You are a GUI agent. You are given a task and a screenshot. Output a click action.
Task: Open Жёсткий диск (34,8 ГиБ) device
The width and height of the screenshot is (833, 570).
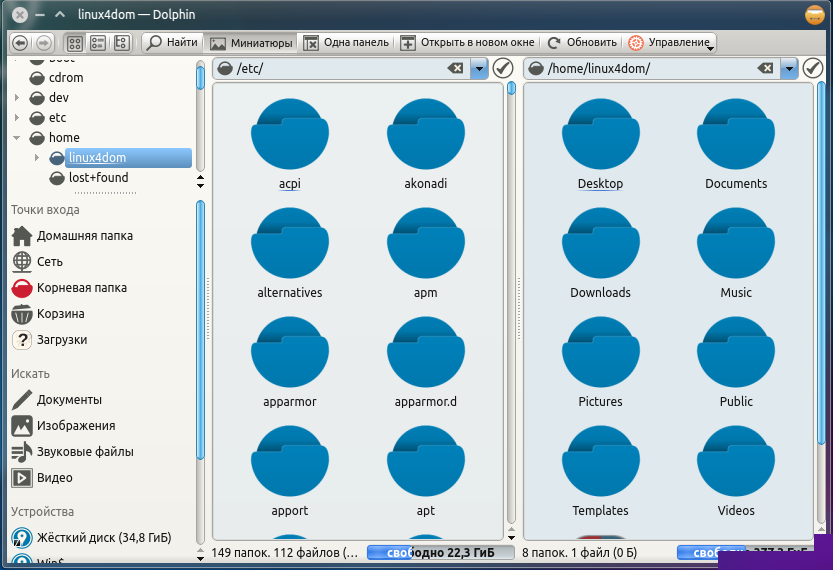coord(91,538)
